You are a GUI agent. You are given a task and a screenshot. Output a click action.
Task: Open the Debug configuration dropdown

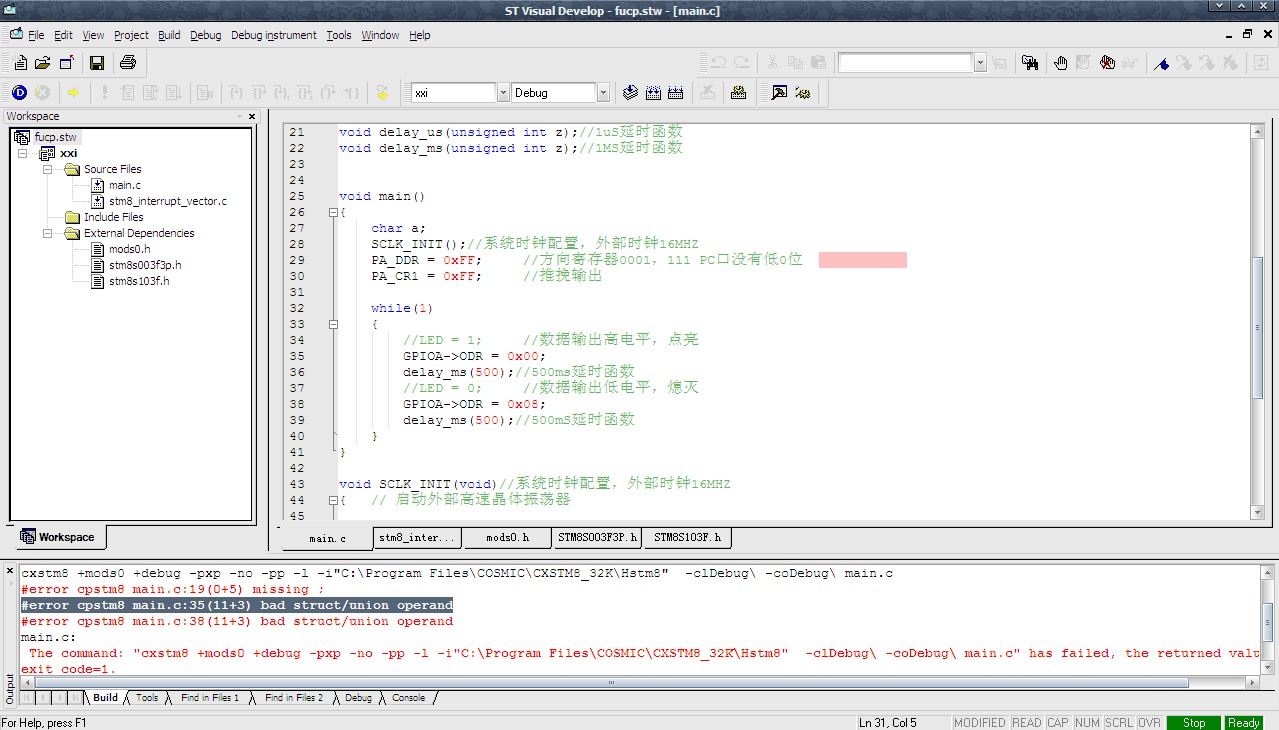[x=603, y=93]
